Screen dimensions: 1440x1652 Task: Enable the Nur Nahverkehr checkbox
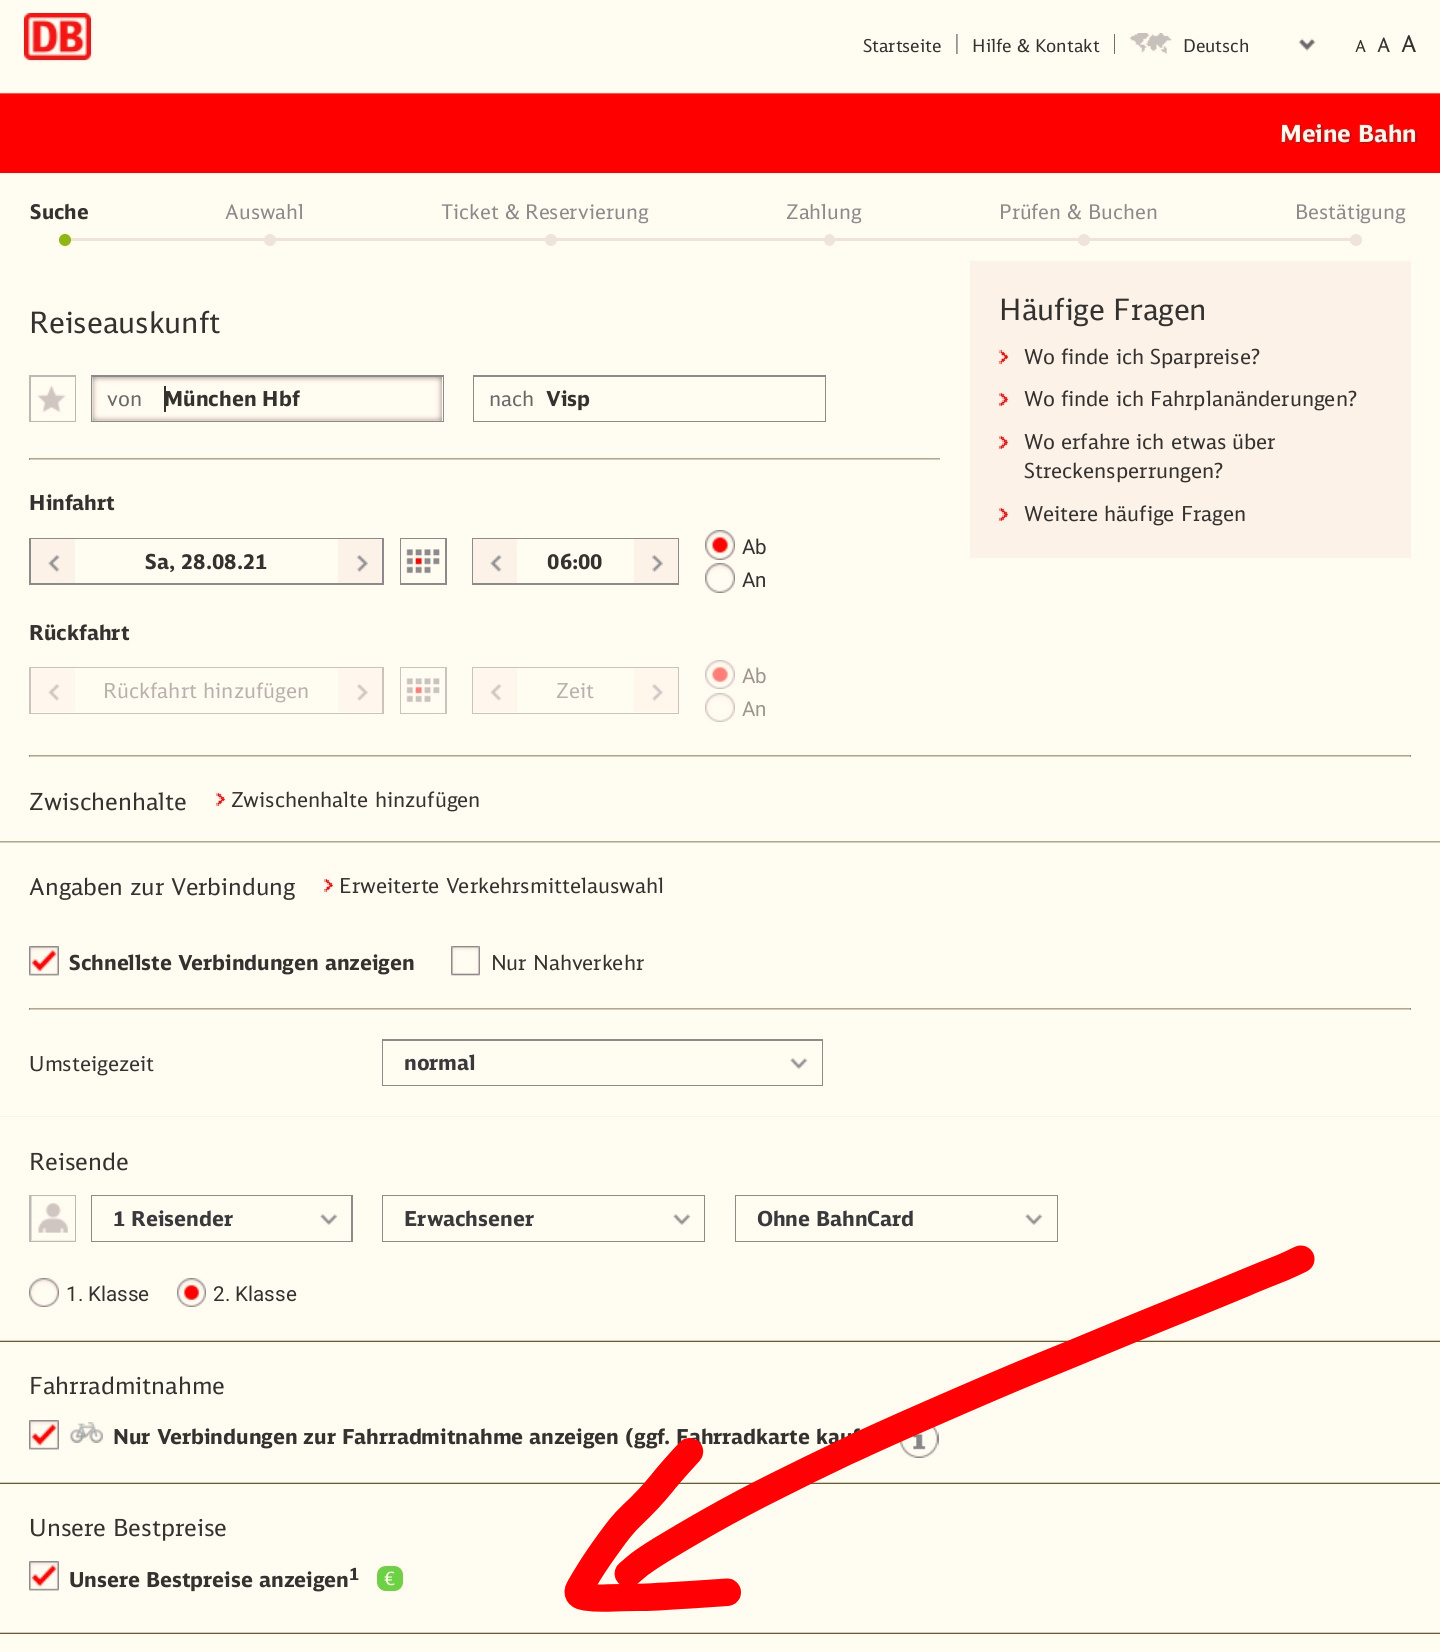pos(465,962)
